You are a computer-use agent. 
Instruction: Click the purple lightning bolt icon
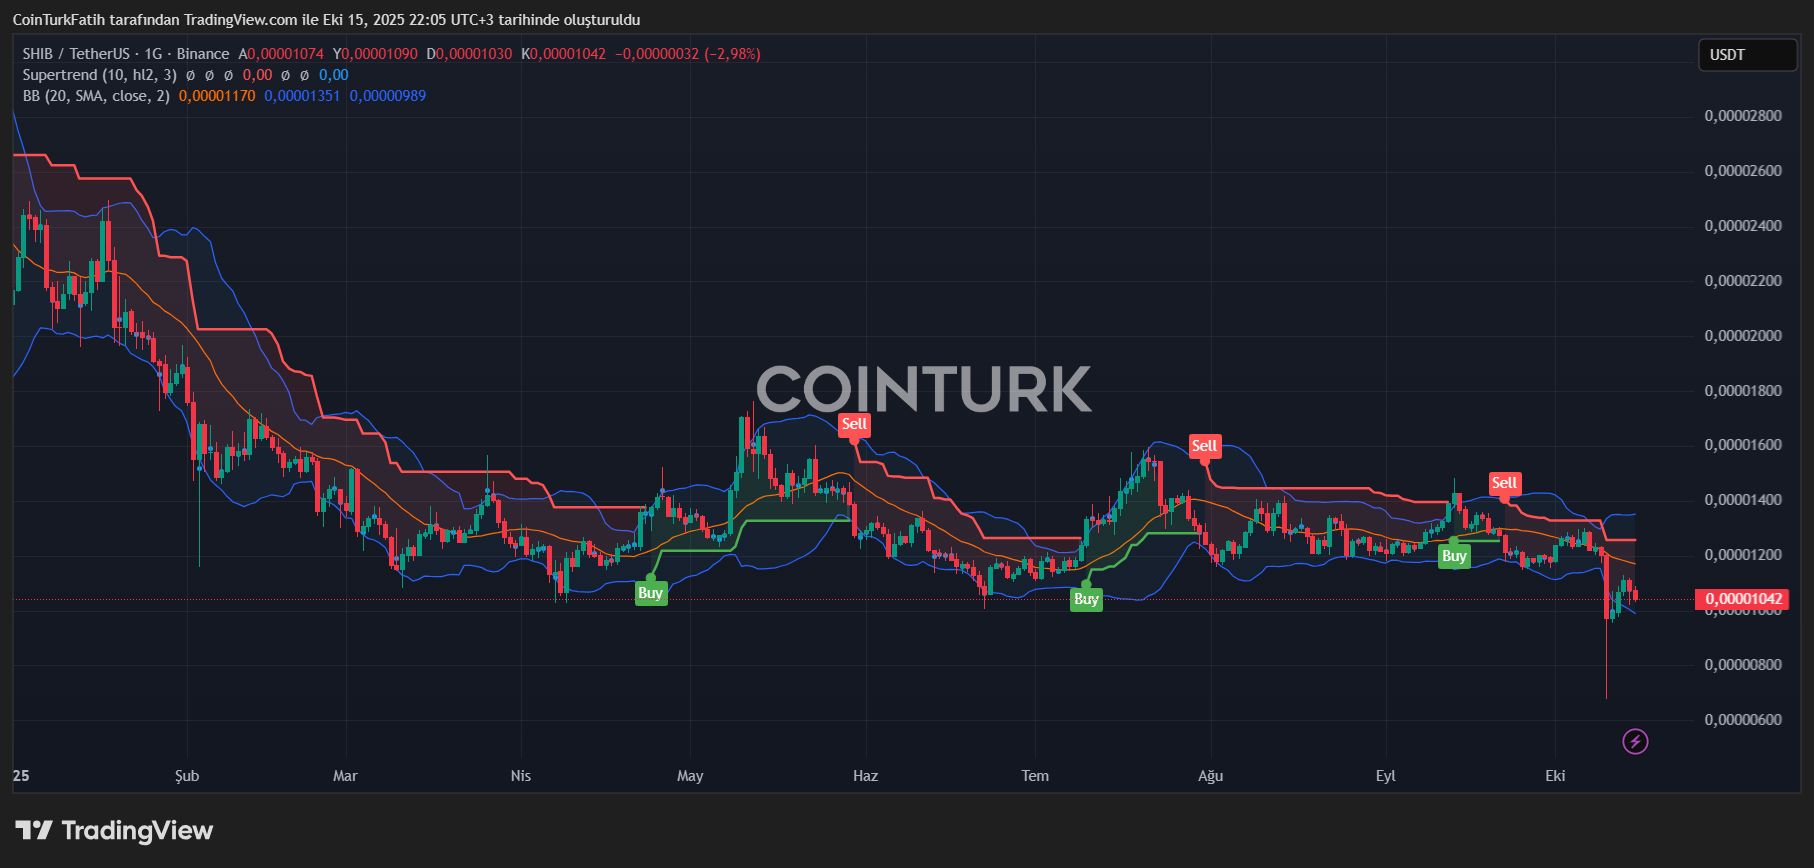(x=1635, y=741)
